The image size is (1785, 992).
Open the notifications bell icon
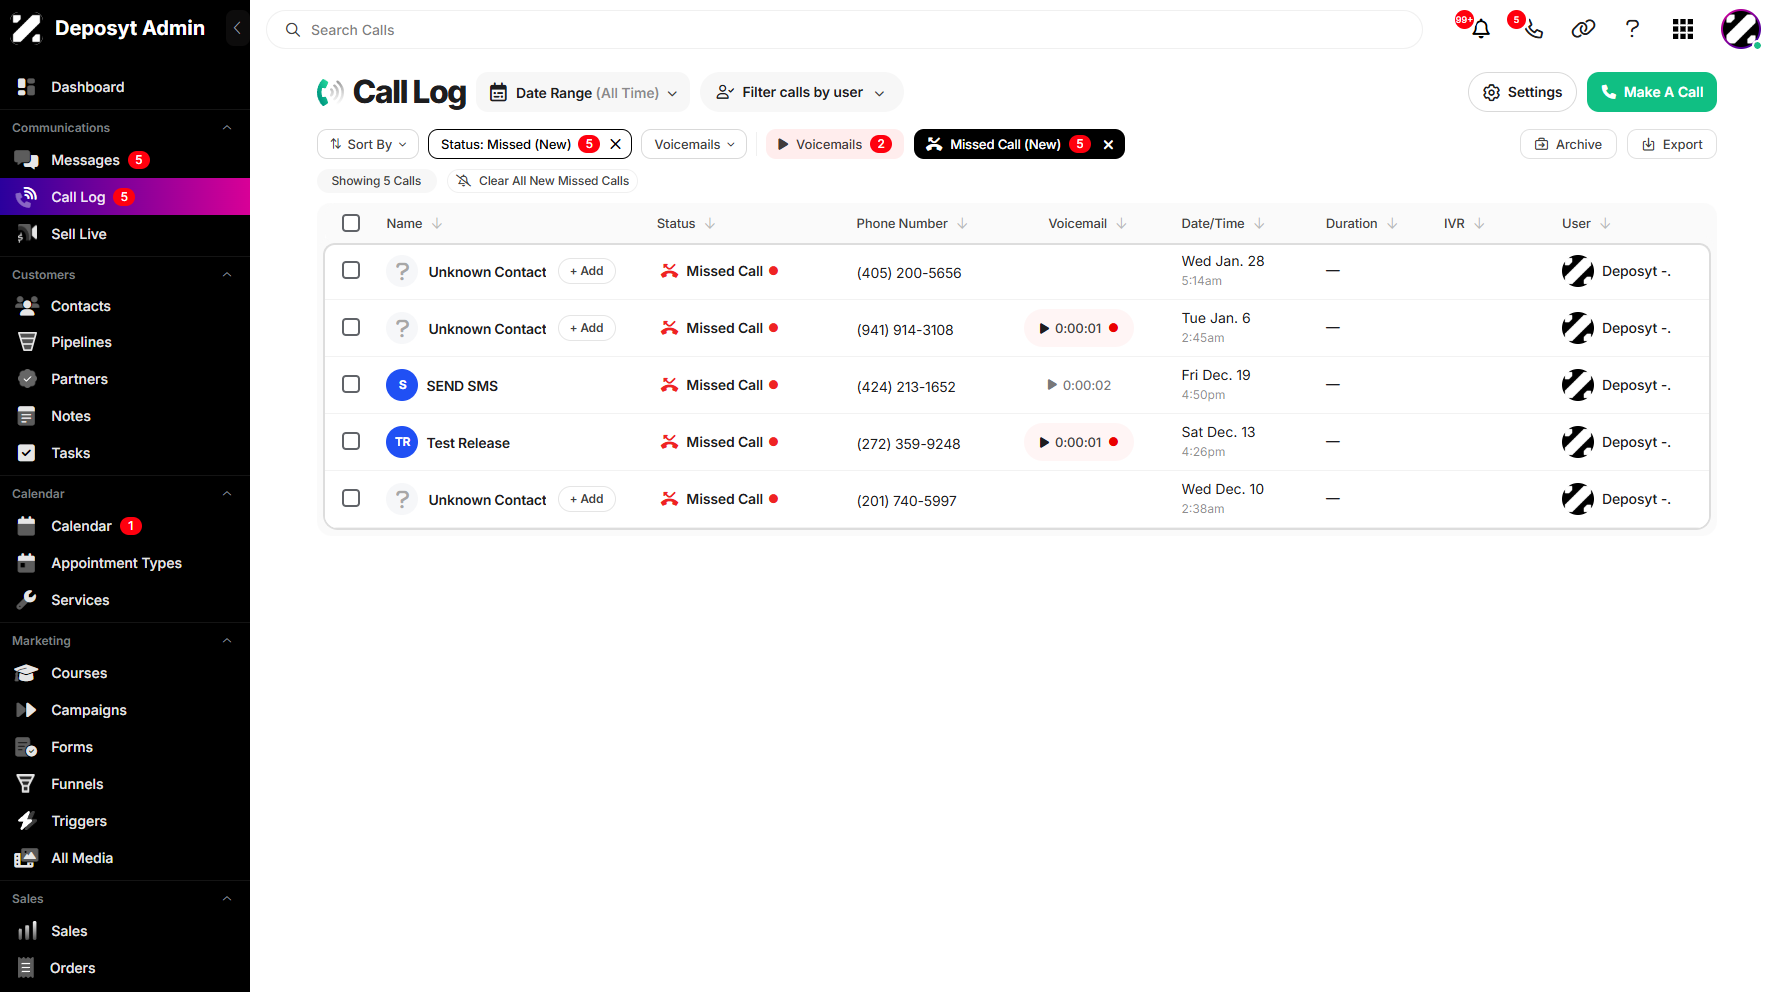[x=1481, y=29]
